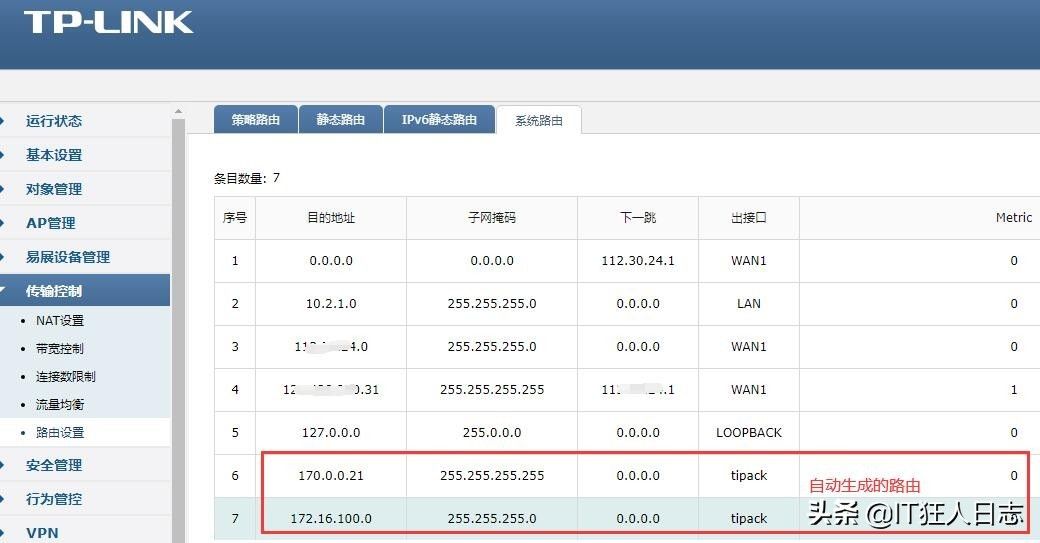Click the sidebar scroll-up arrow

pos(178,112)
